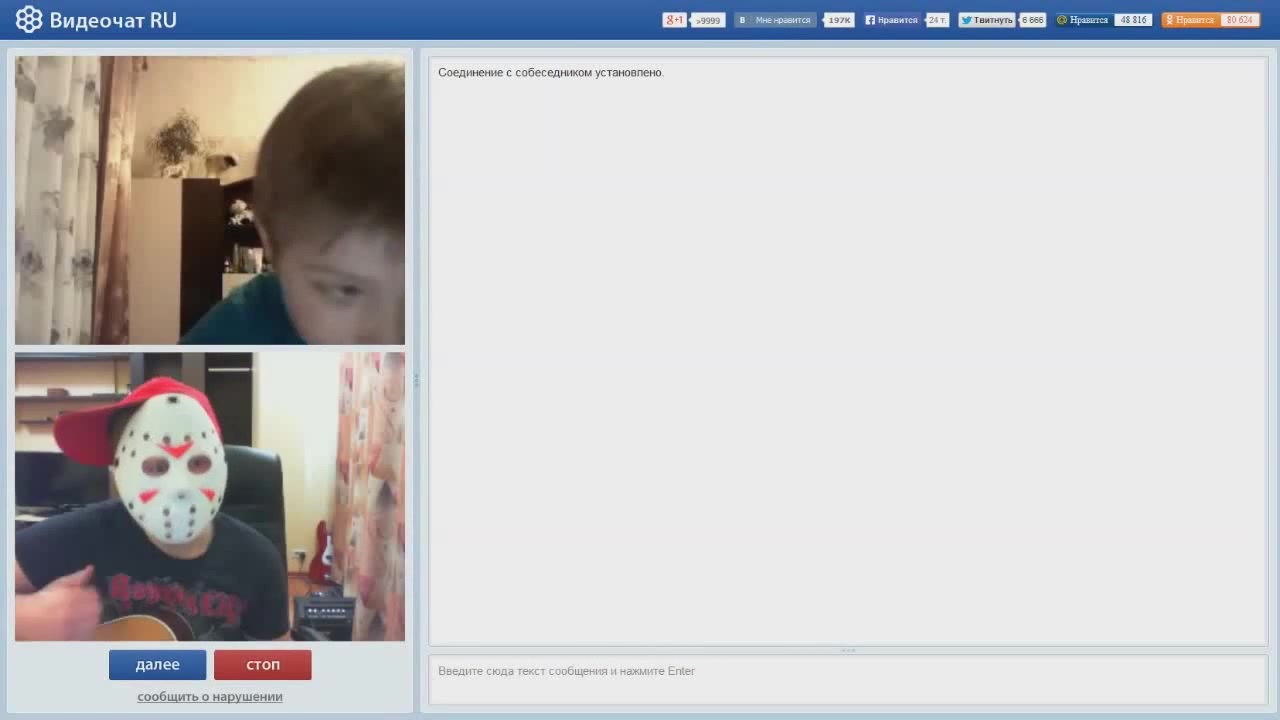Image resolution: width=1280 pixels, height=720 pixels.
Task: Click the Mail.ru 'Нравится' button
Action: click(x=1083, y=20)
